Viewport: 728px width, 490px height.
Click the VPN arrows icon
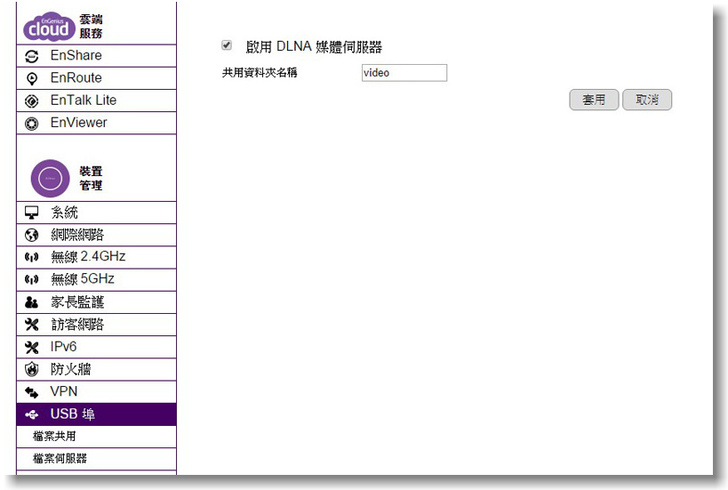pos(32,392)
